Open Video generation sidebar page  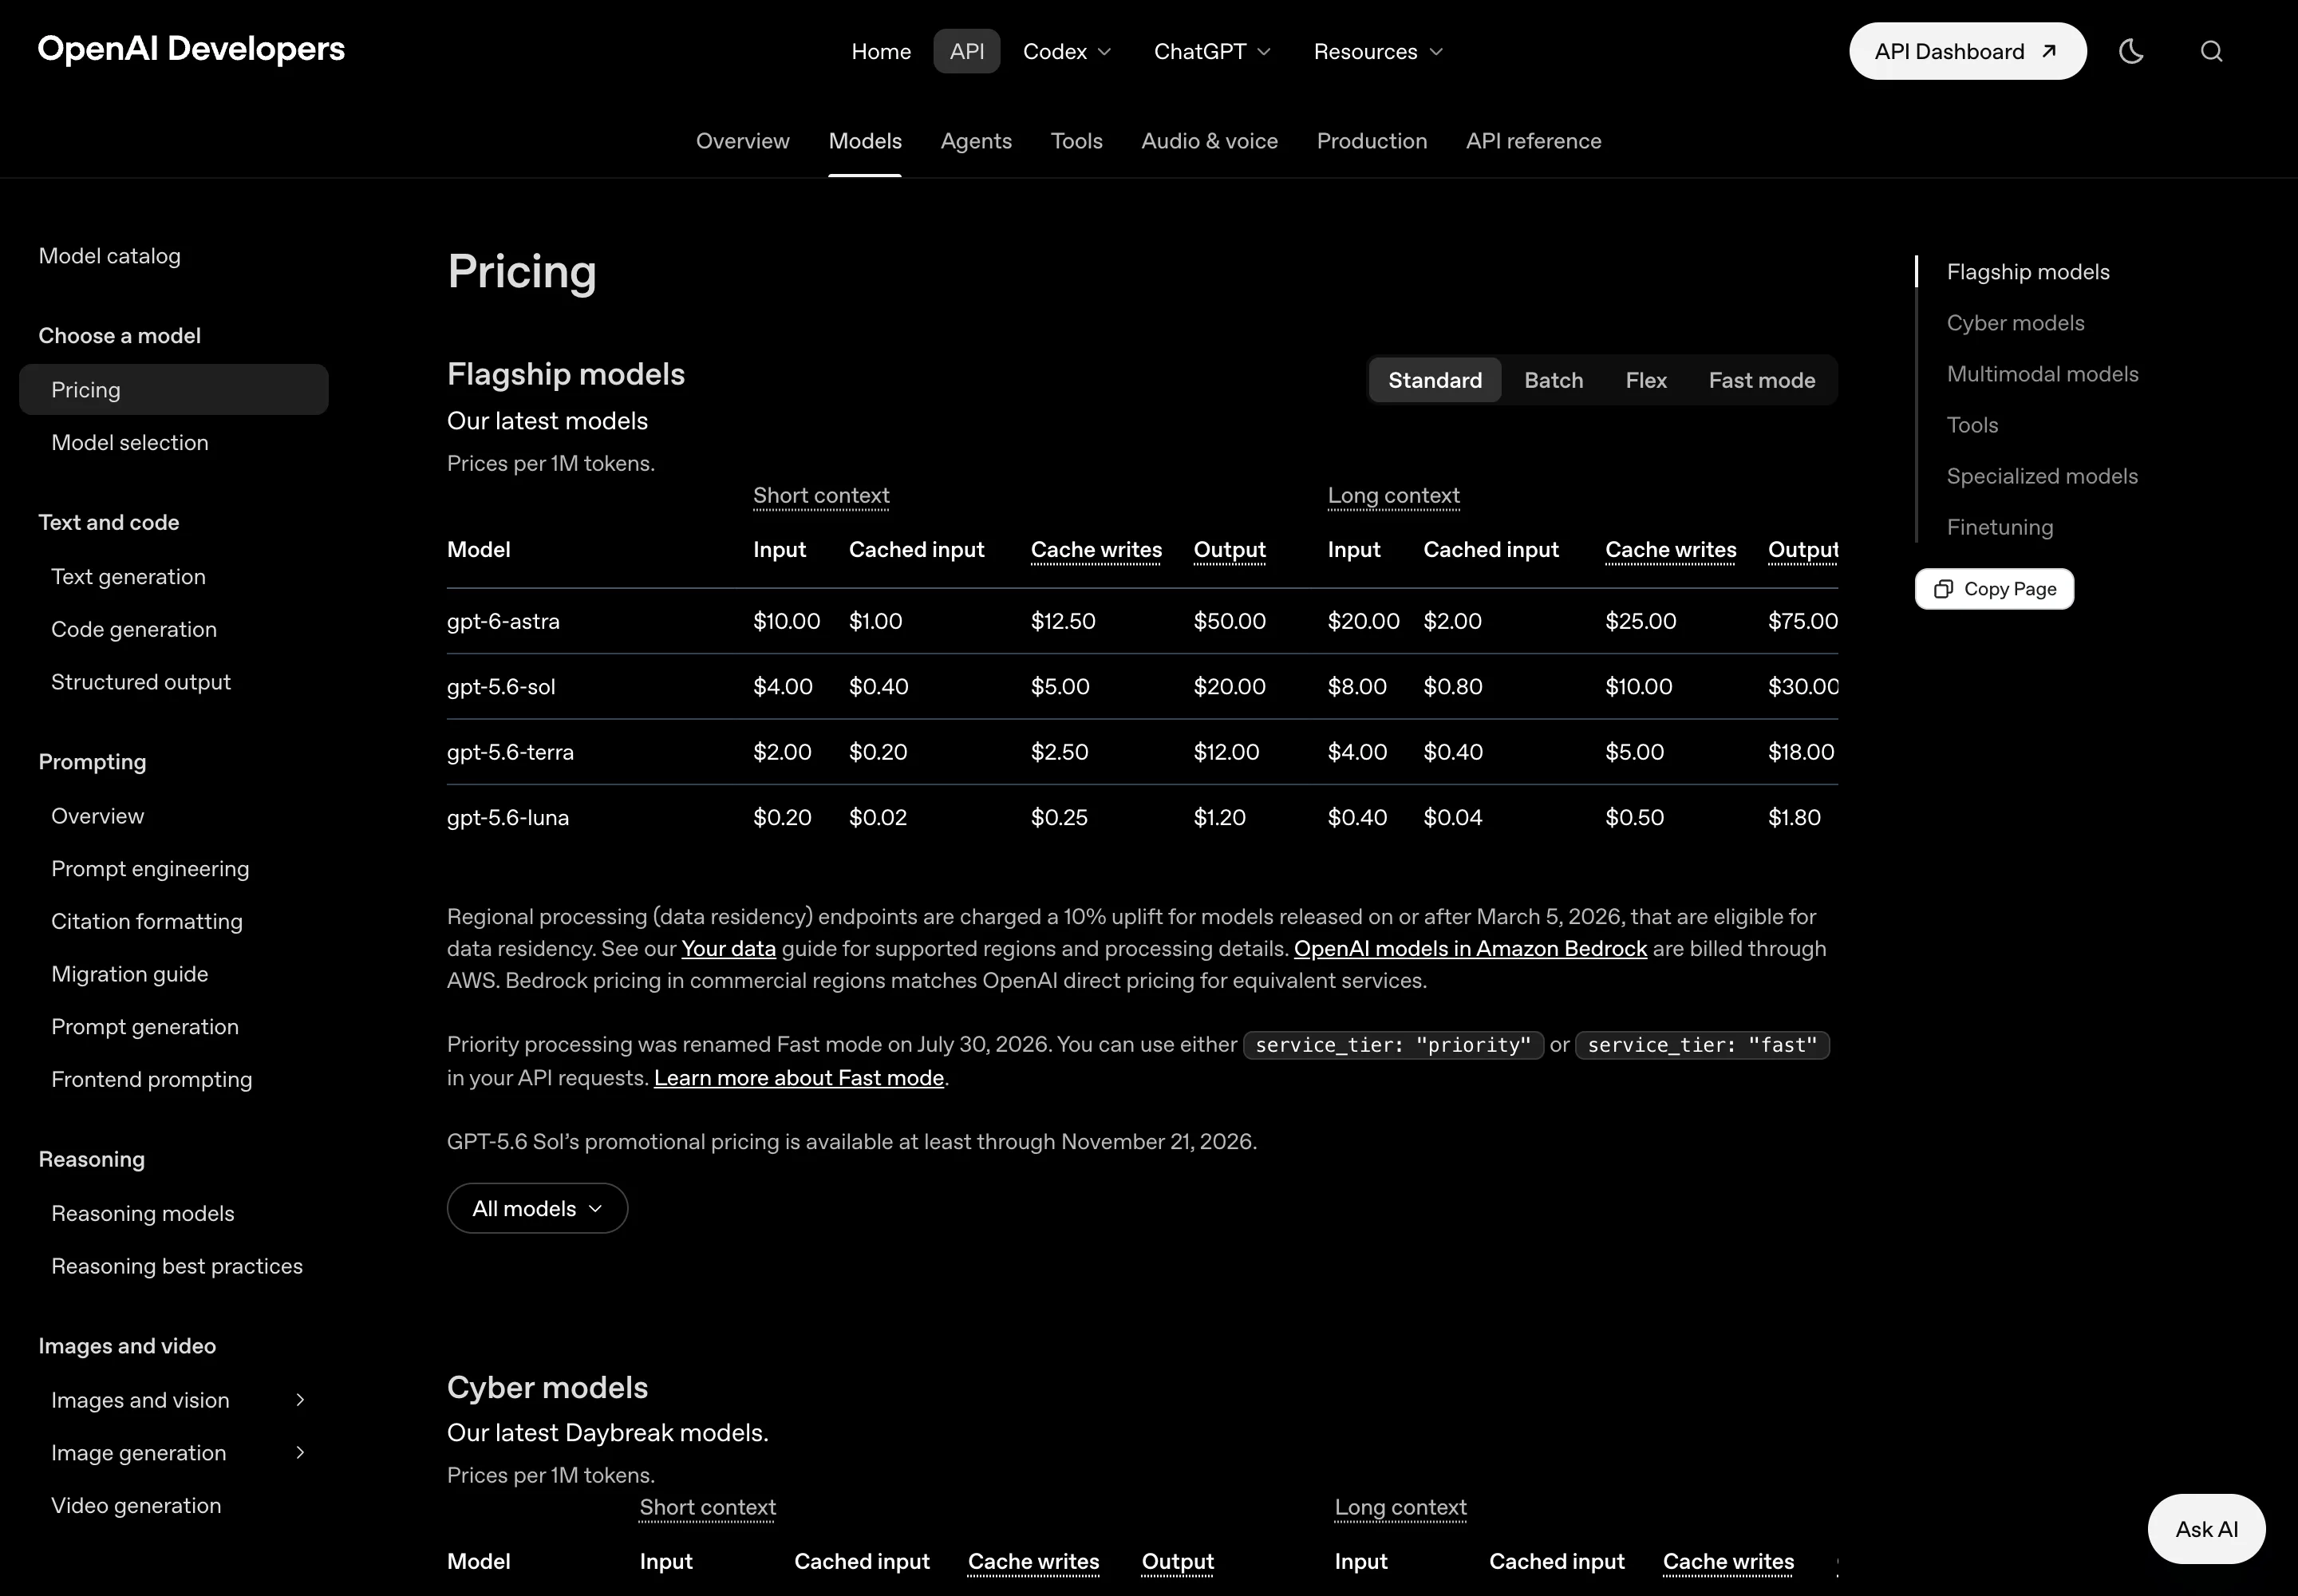pyautogui.click(x=136, y=1505)
